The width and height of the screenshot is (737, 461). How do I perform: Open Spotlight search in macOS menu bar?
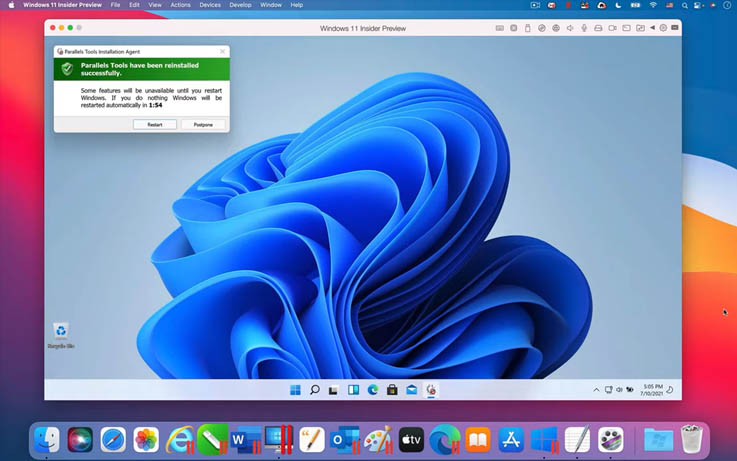[x=685, y=5]
